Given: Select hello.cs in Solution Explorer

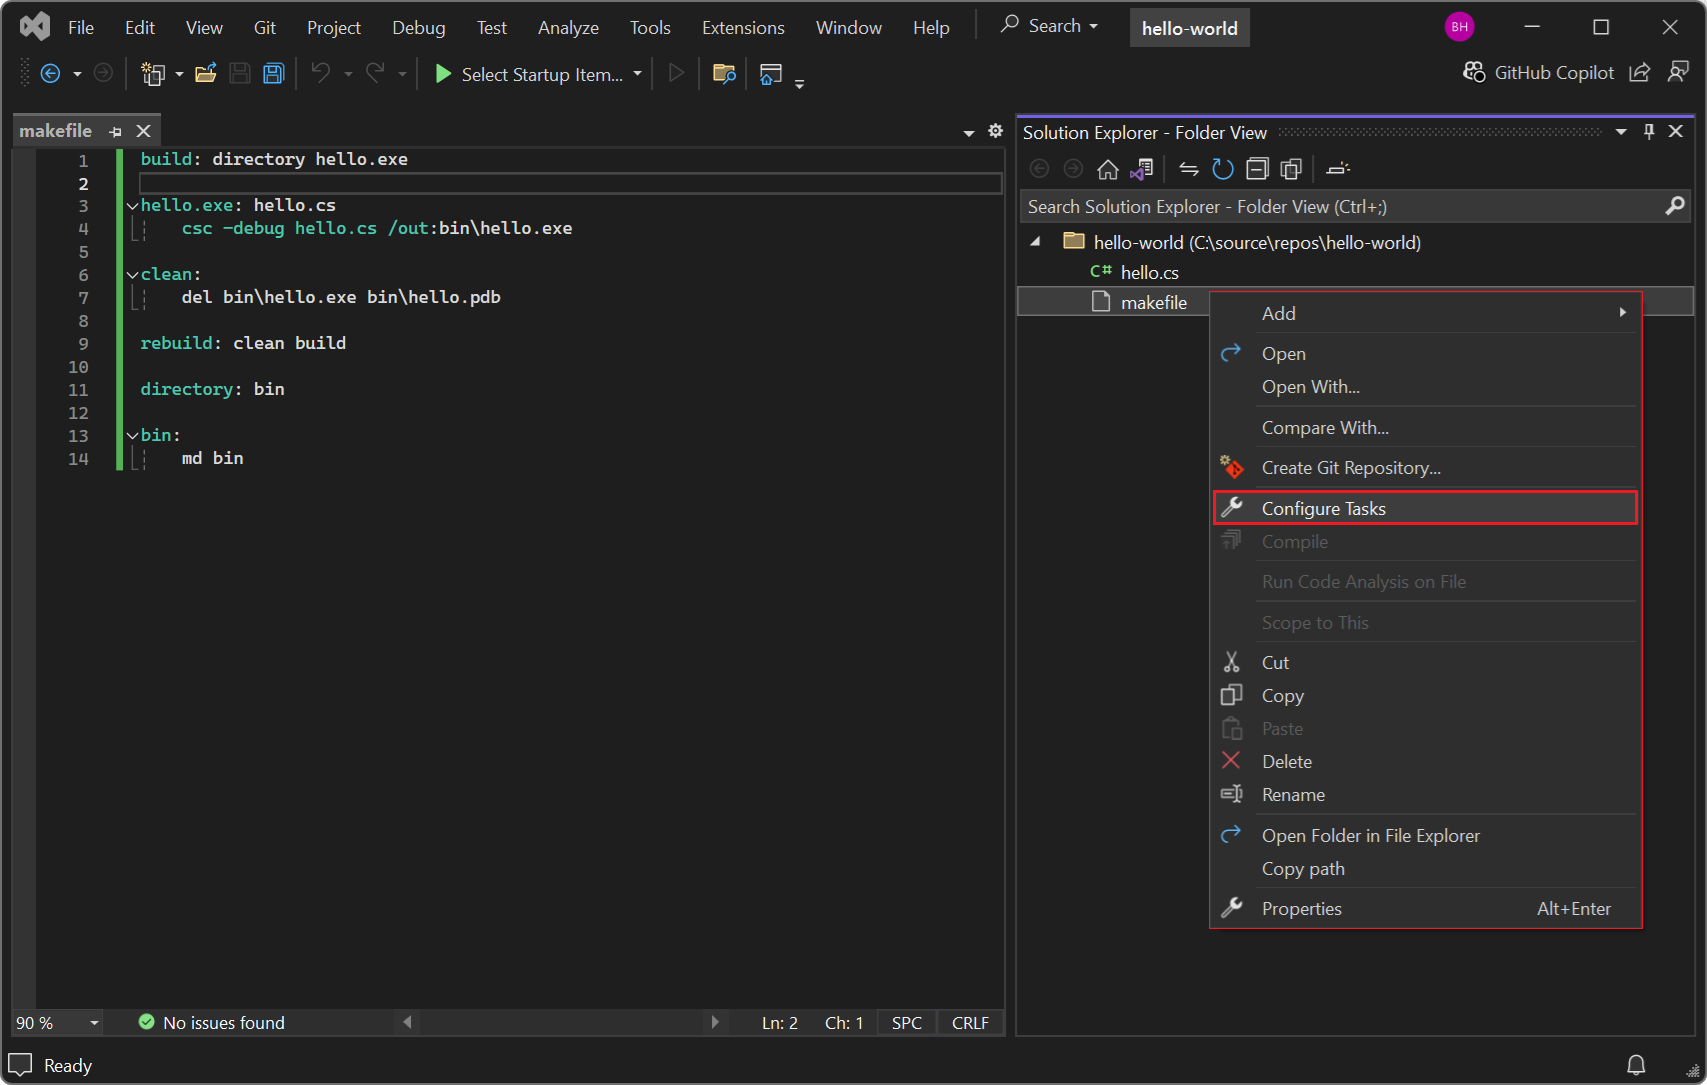Looking at the screenshot, I should 1149,272.
